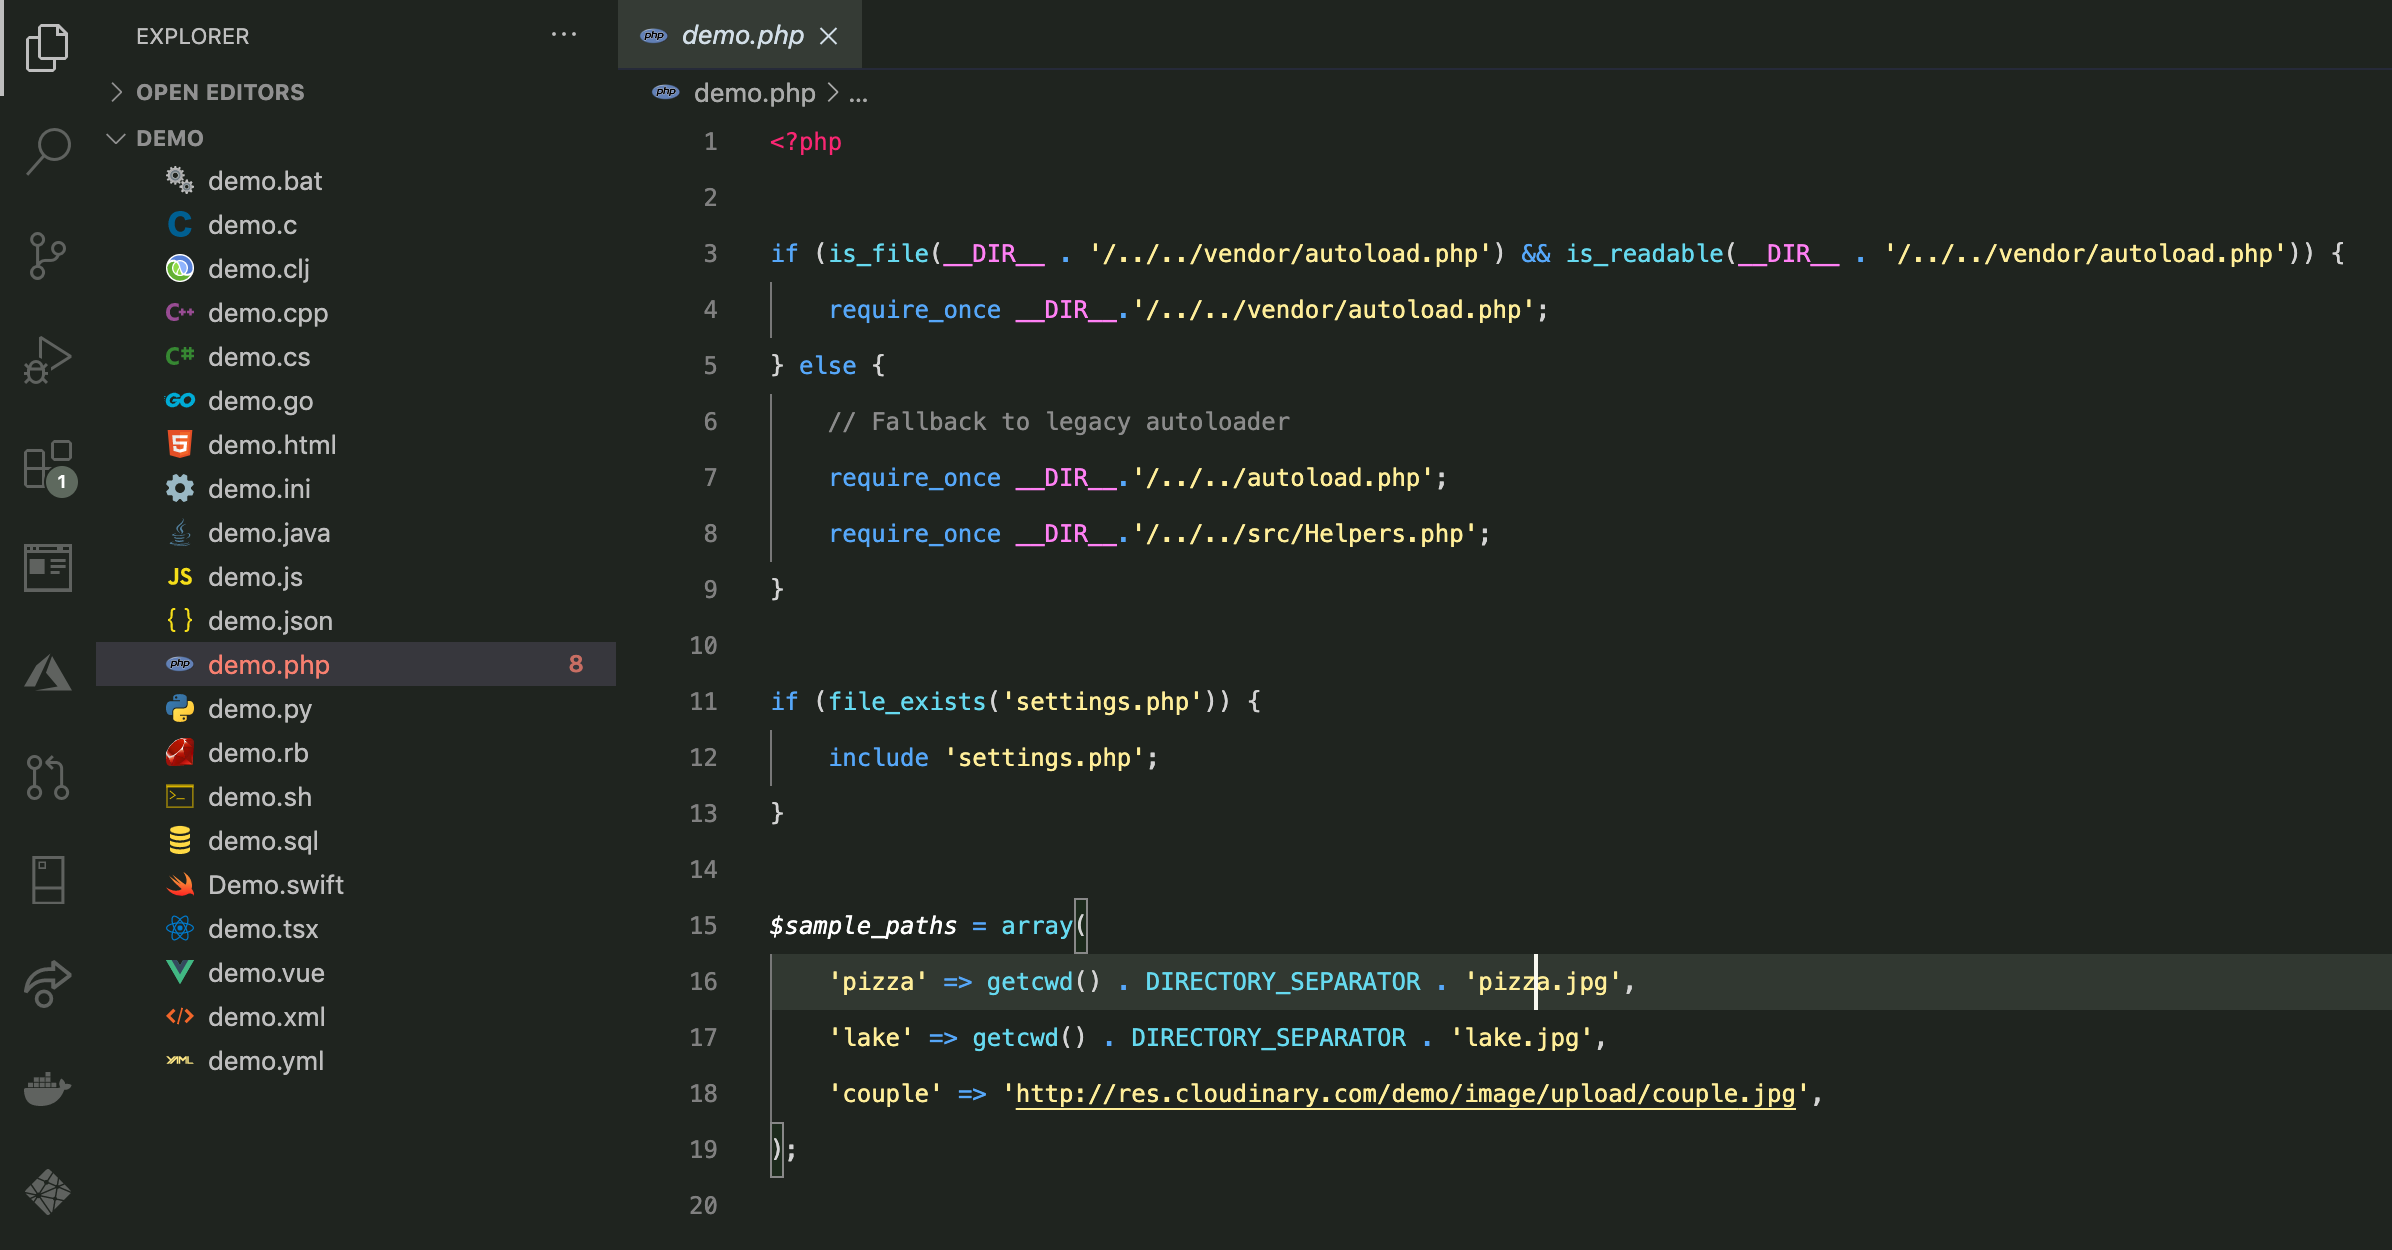Open the breadcrumb ellipsis after demo.php
2392x1250 pixels.
(x=856, y=93)
